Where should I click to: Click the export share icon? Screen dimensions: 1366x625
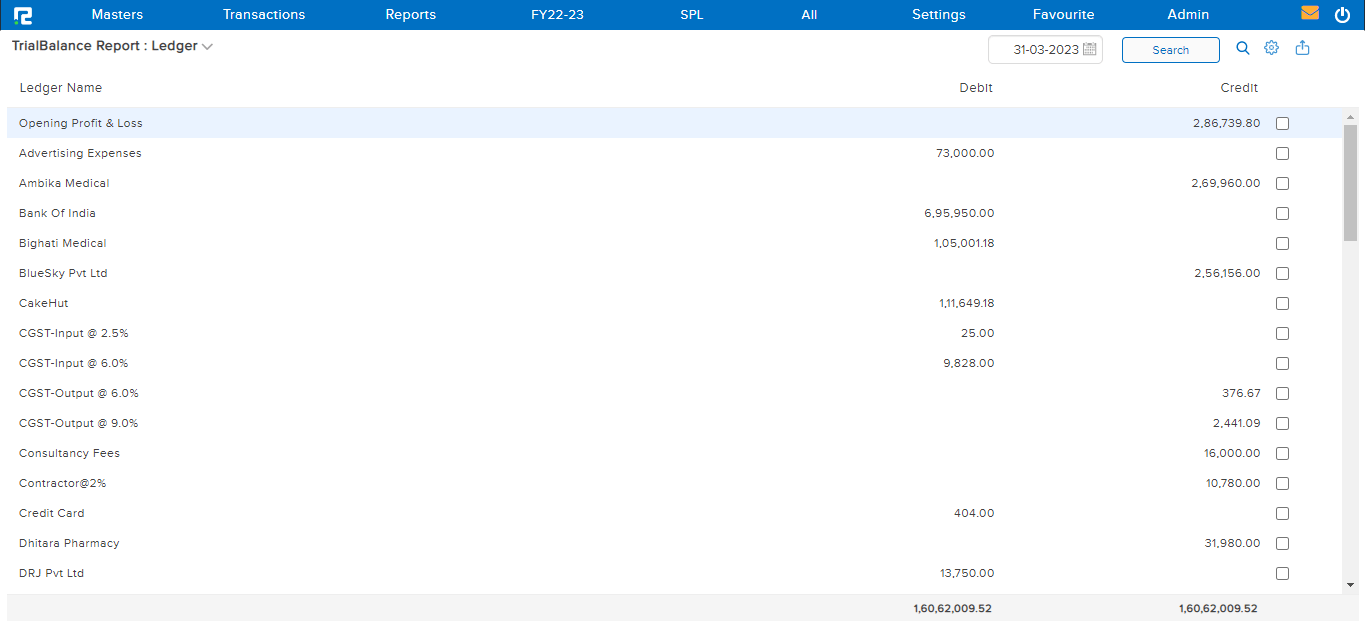pyautogui.click(x=1302, y=48)
